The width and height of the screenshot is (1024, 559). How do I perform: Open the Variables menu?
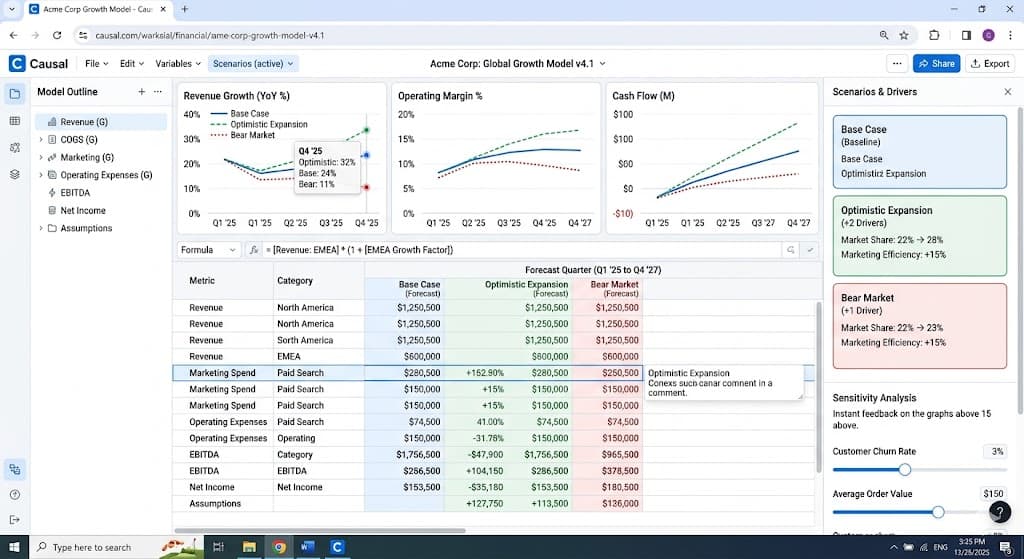tap(178, 63)
